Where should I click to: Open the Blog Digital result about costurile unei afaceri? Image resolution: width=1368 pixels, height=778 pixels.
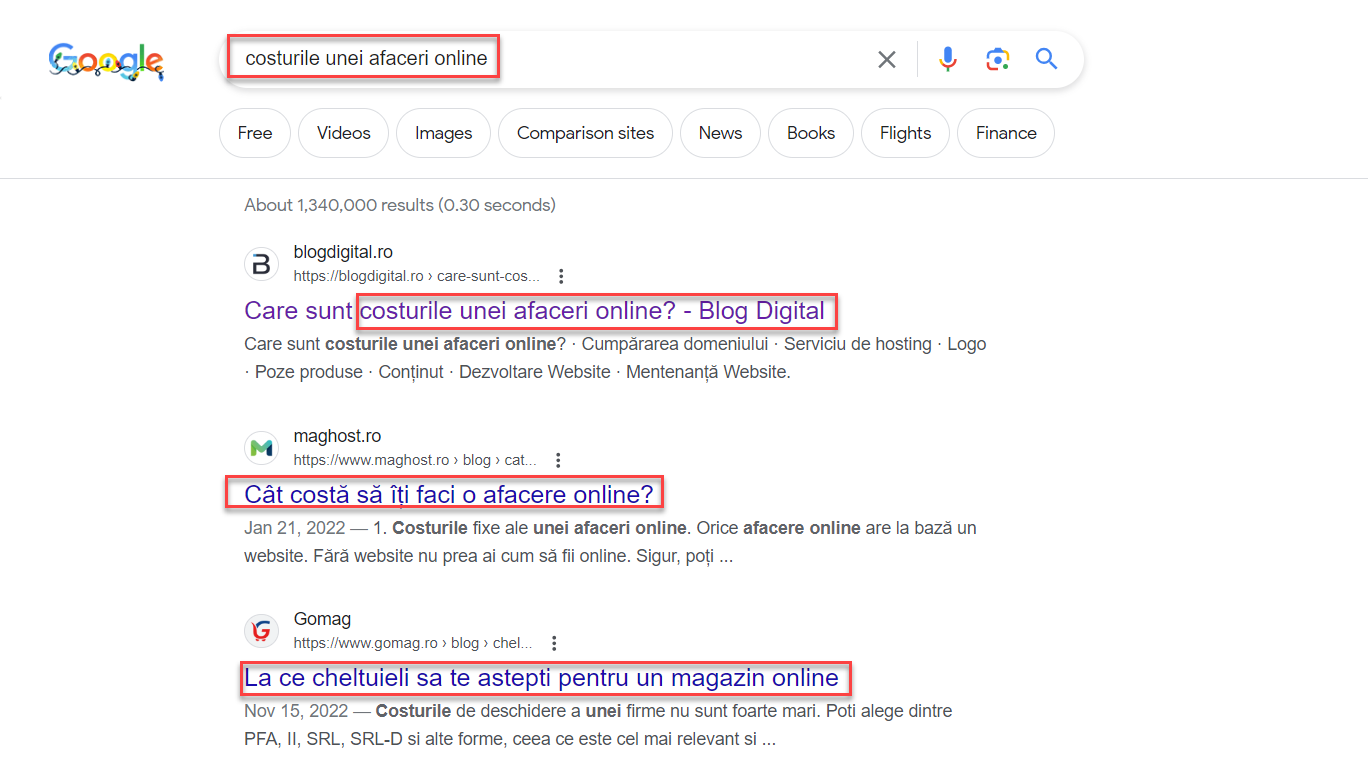(x=539, y=311)
